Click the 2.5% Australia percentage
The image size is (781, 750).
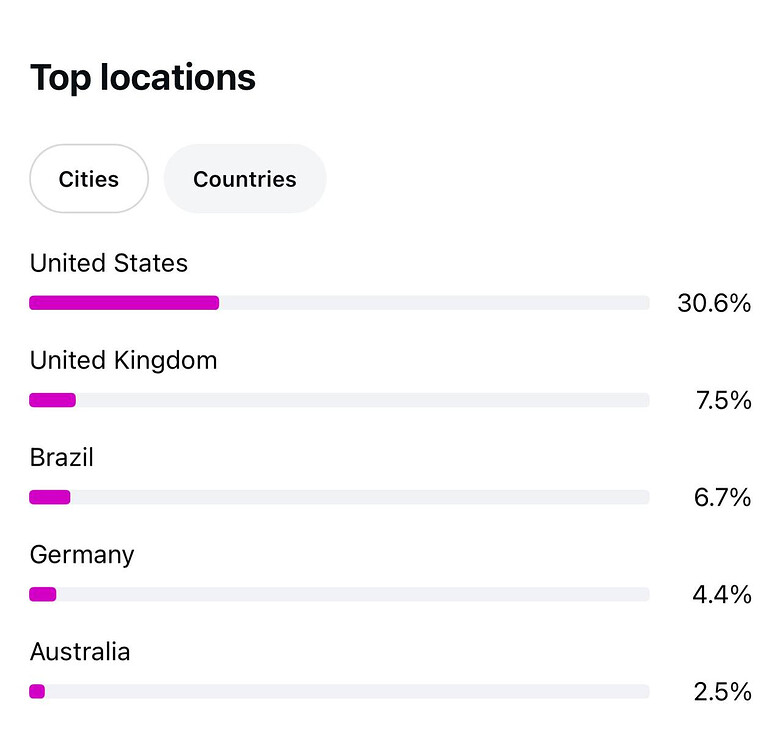(722, 691)
